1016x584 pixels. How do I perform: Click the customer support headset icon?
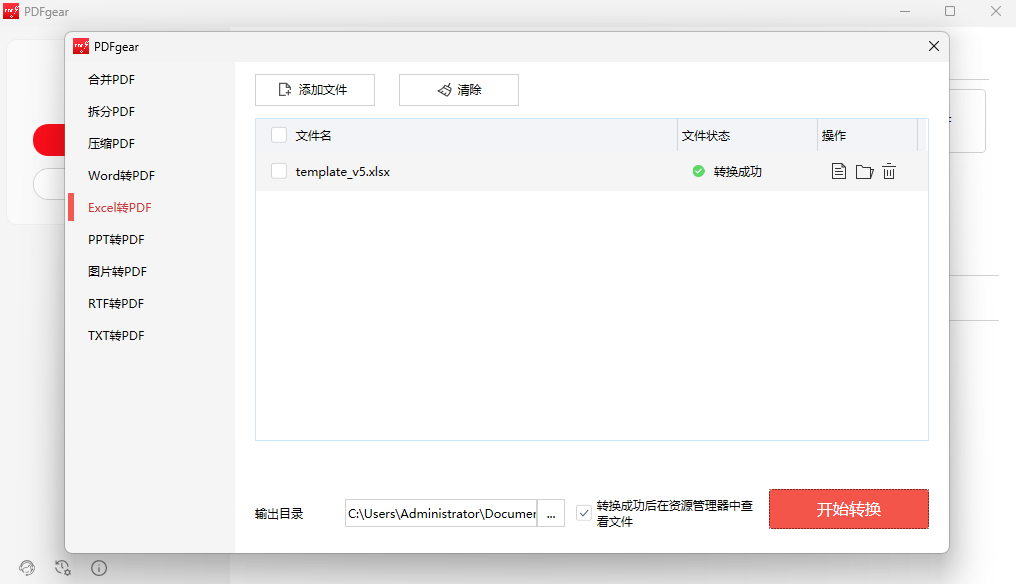[x=26, y=567]
